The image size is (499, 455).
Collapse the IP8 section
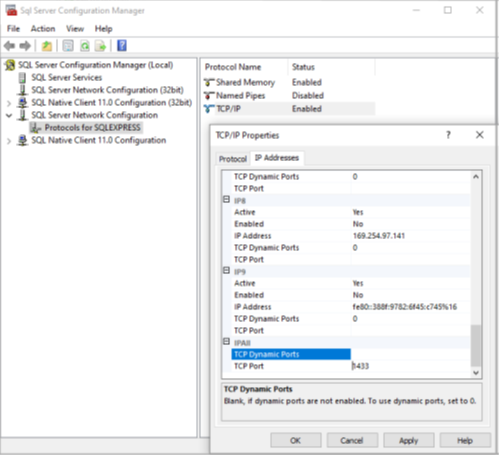tap(226, 199)
